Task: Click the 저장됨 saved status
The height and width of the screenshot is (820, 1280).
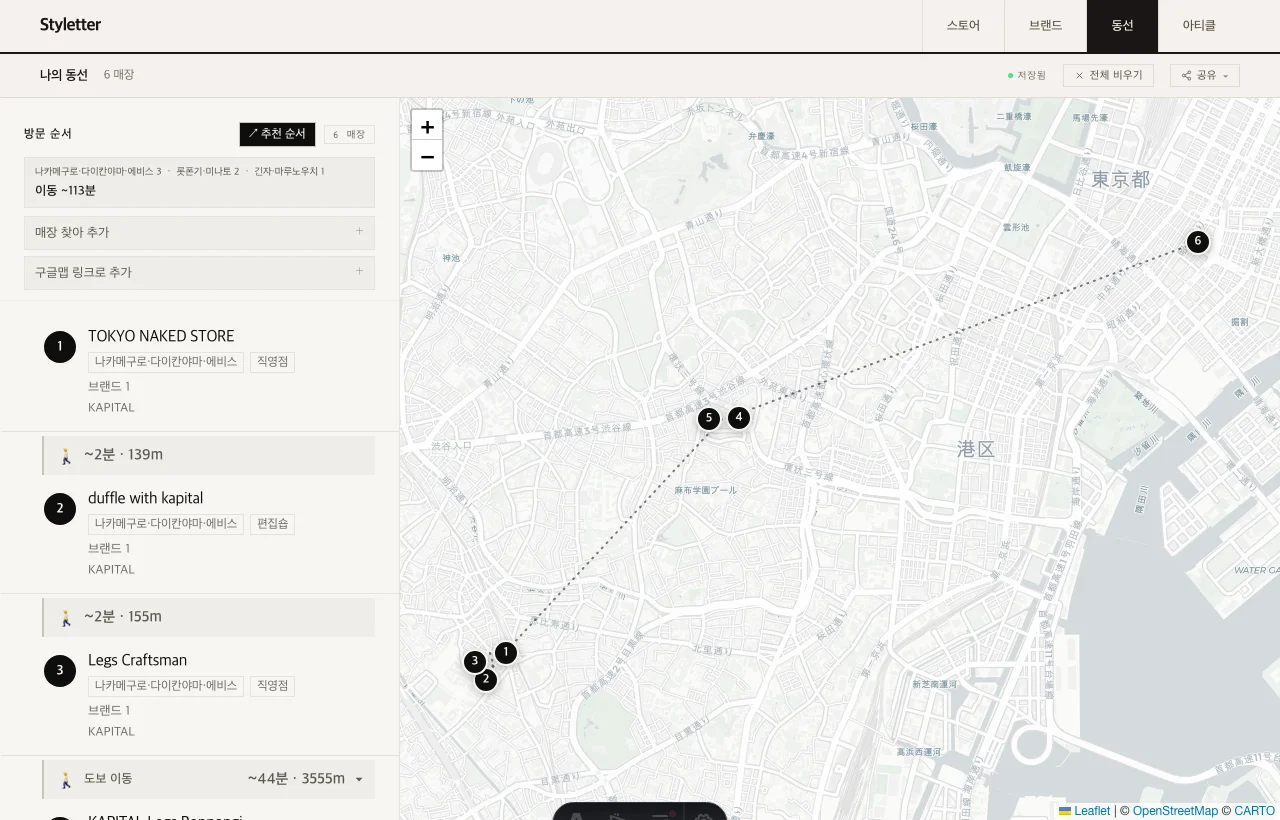Action: pos(1027,75)
